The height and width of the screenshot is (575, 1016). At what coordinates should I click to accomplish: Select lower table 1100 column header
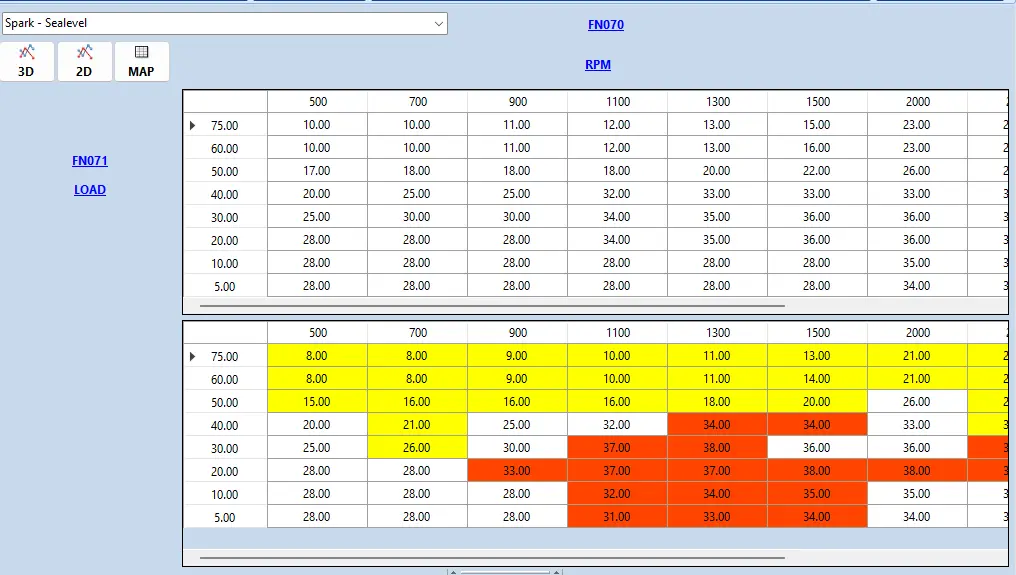[x=618, y=333]
